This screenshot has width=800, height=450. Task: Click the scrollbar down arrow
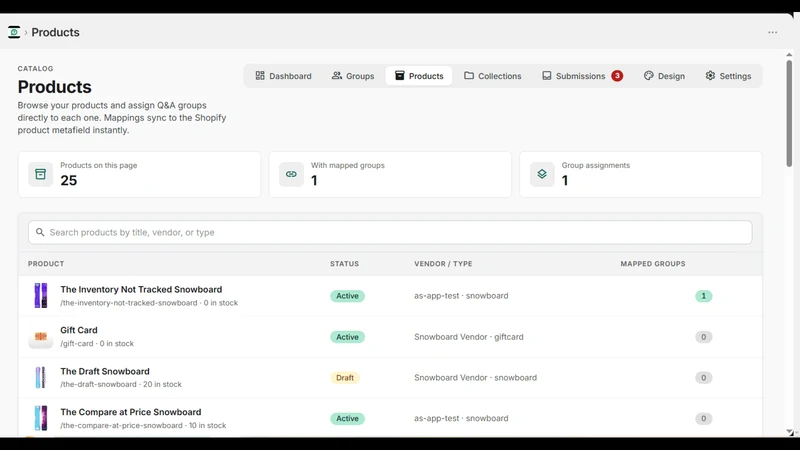(x=789, y=432)
